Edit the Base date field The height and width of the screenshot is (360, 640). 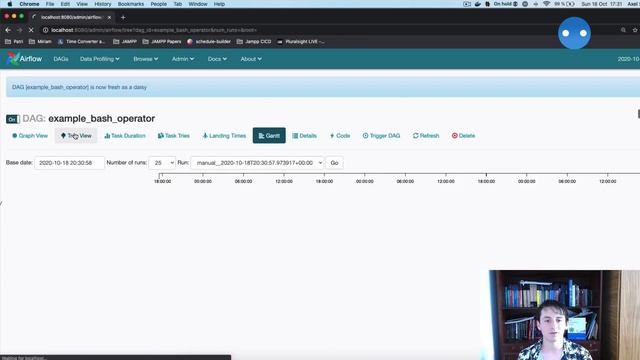pos(69,162)
